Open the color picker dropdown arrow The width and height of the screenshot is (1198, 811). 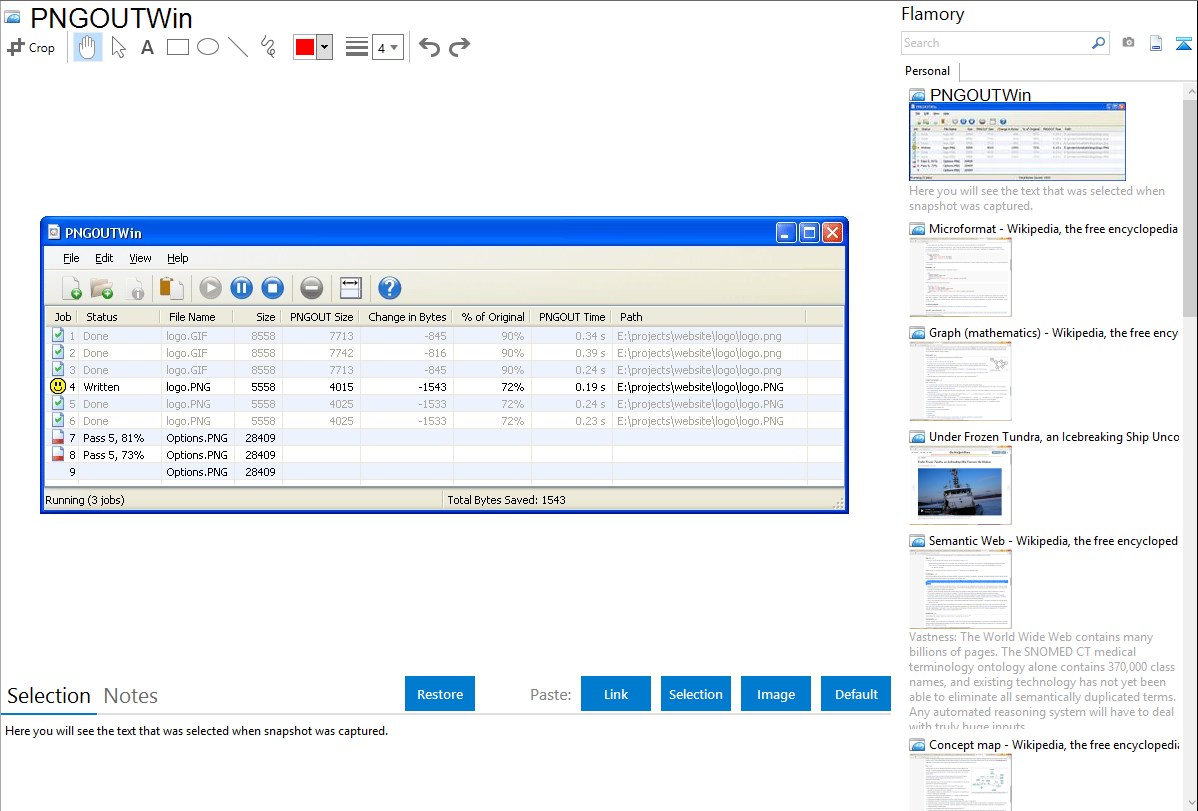(325, 47)
